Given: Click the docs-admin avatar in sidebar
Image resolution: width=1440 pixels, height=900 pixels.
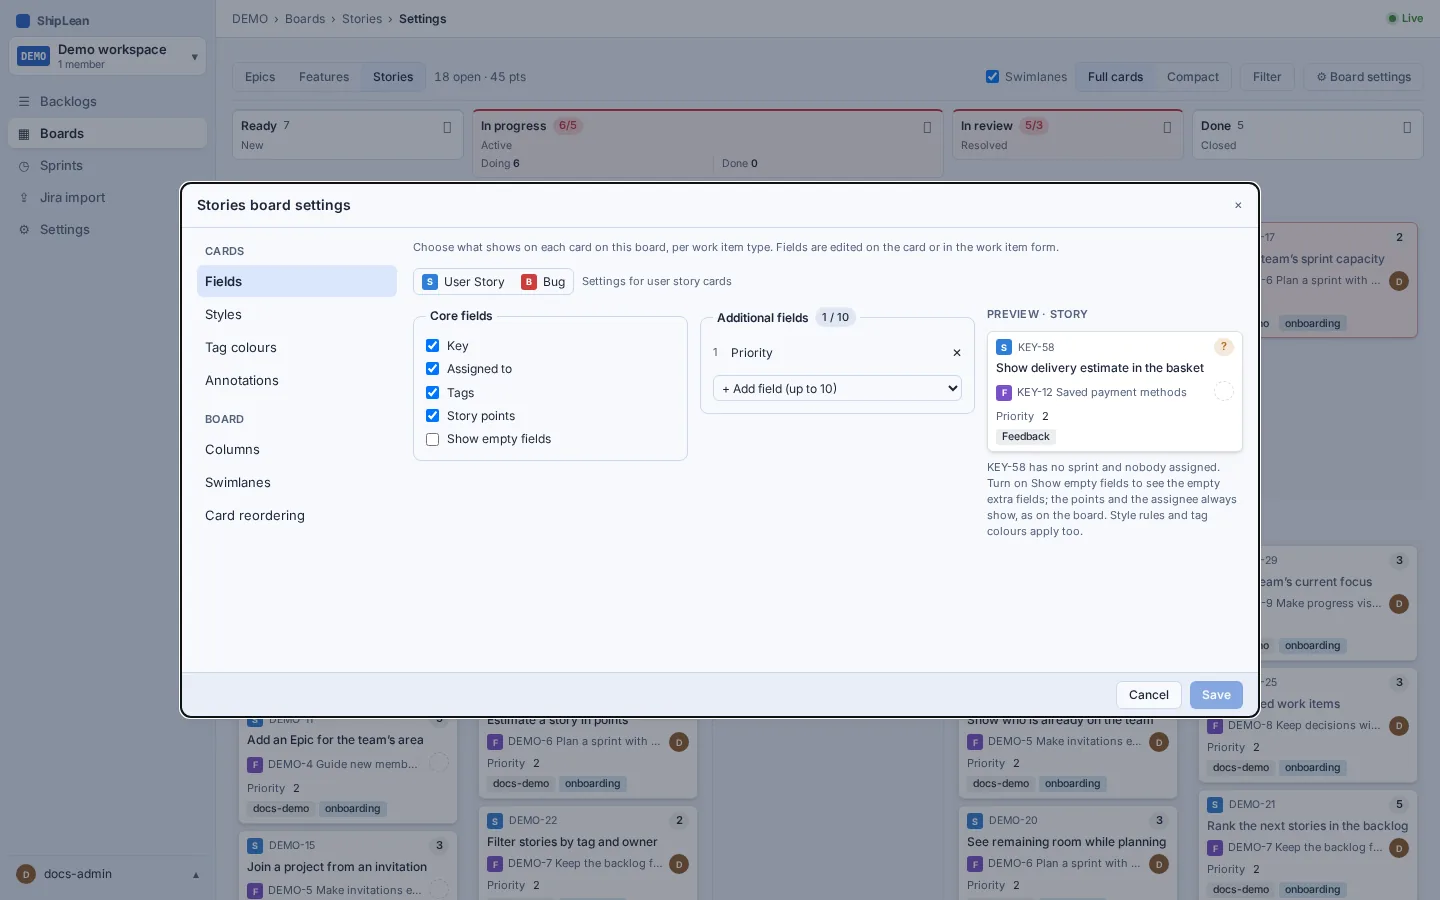Looking at the screenshot, I should click(x=26, y=874).
